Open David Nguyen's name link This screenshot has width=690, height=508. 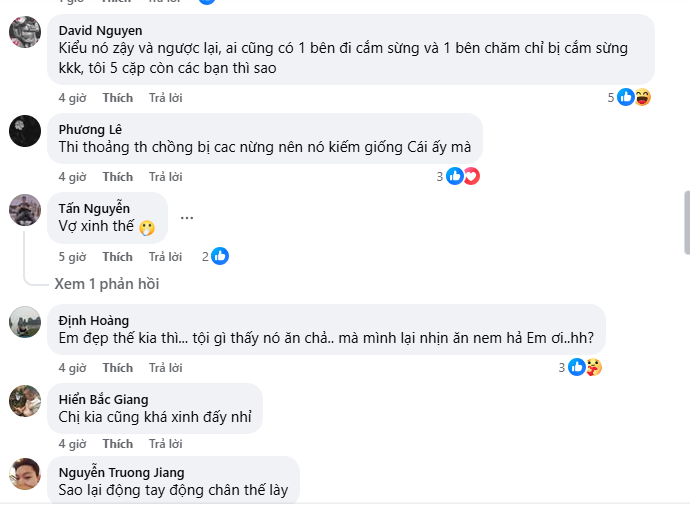100,31
